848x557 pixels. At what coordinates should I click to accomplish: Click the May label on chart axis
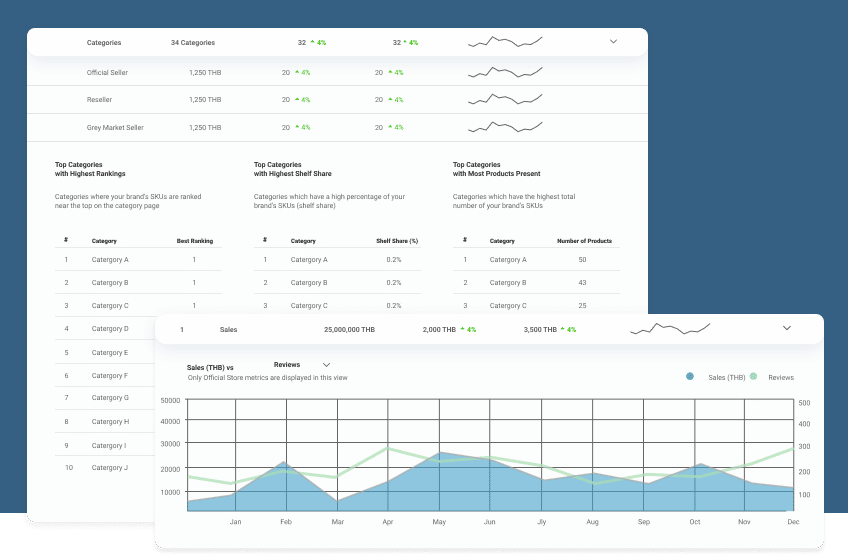tap(438, 522)
